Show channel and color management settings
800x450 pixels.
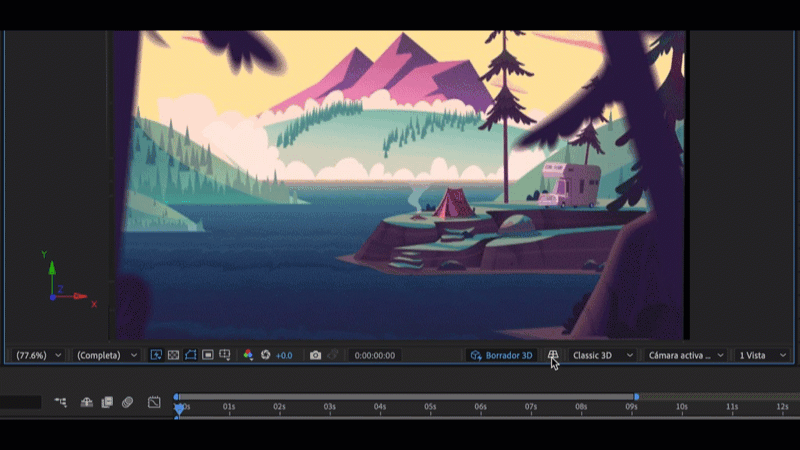248,355
